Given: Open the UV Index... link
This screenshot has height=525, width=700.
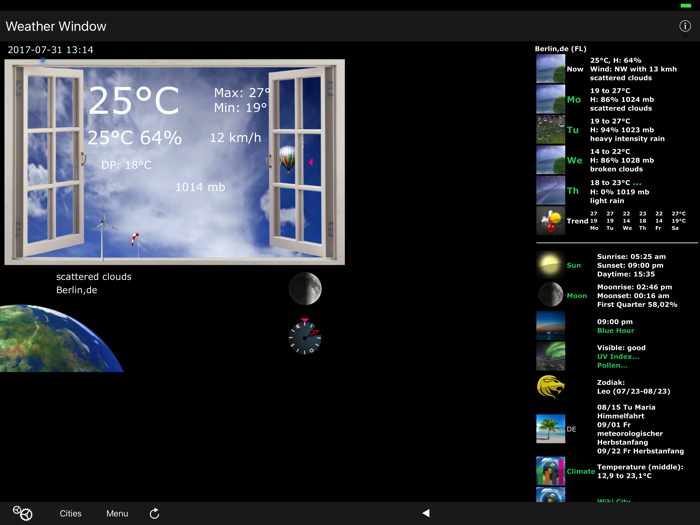Looking at the screenshot, I should click(618, 356).
